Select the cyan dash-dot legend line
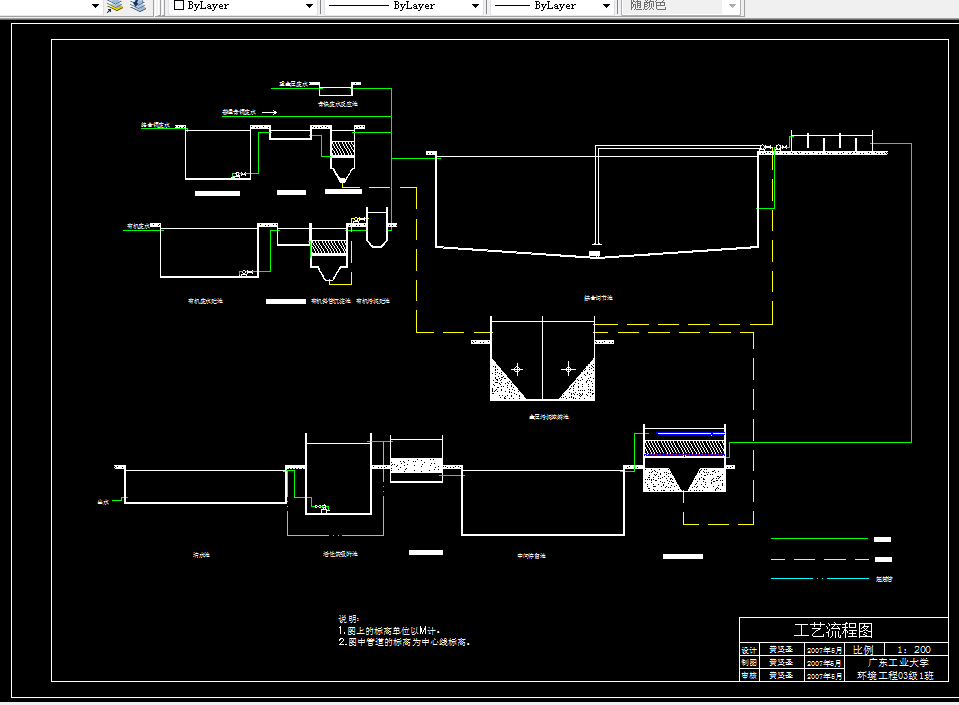Image resolution: width=959 pixels, height=705 pixels. coord(820,578)
